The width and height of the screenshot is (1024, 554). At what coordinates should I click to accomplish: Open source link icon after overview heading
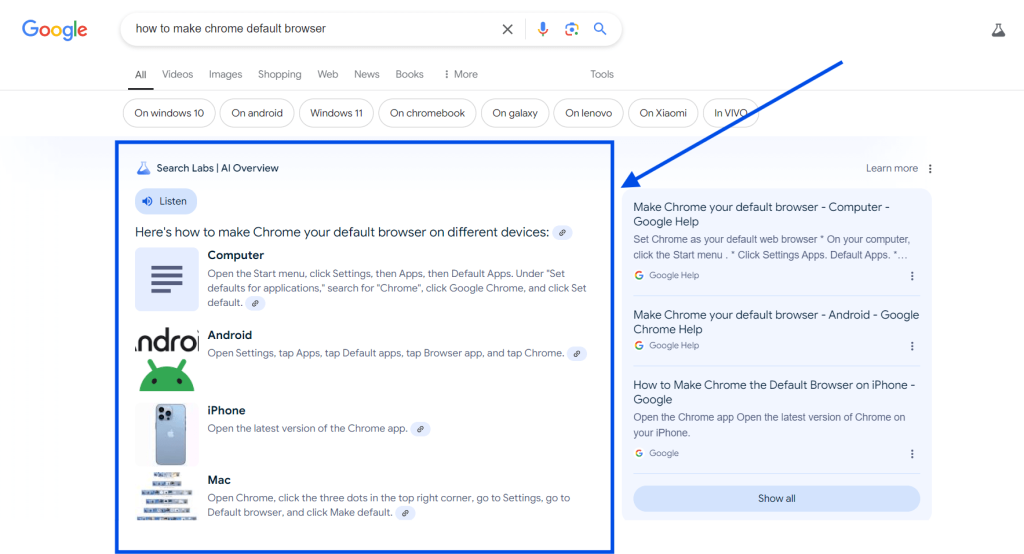point(562,233)
